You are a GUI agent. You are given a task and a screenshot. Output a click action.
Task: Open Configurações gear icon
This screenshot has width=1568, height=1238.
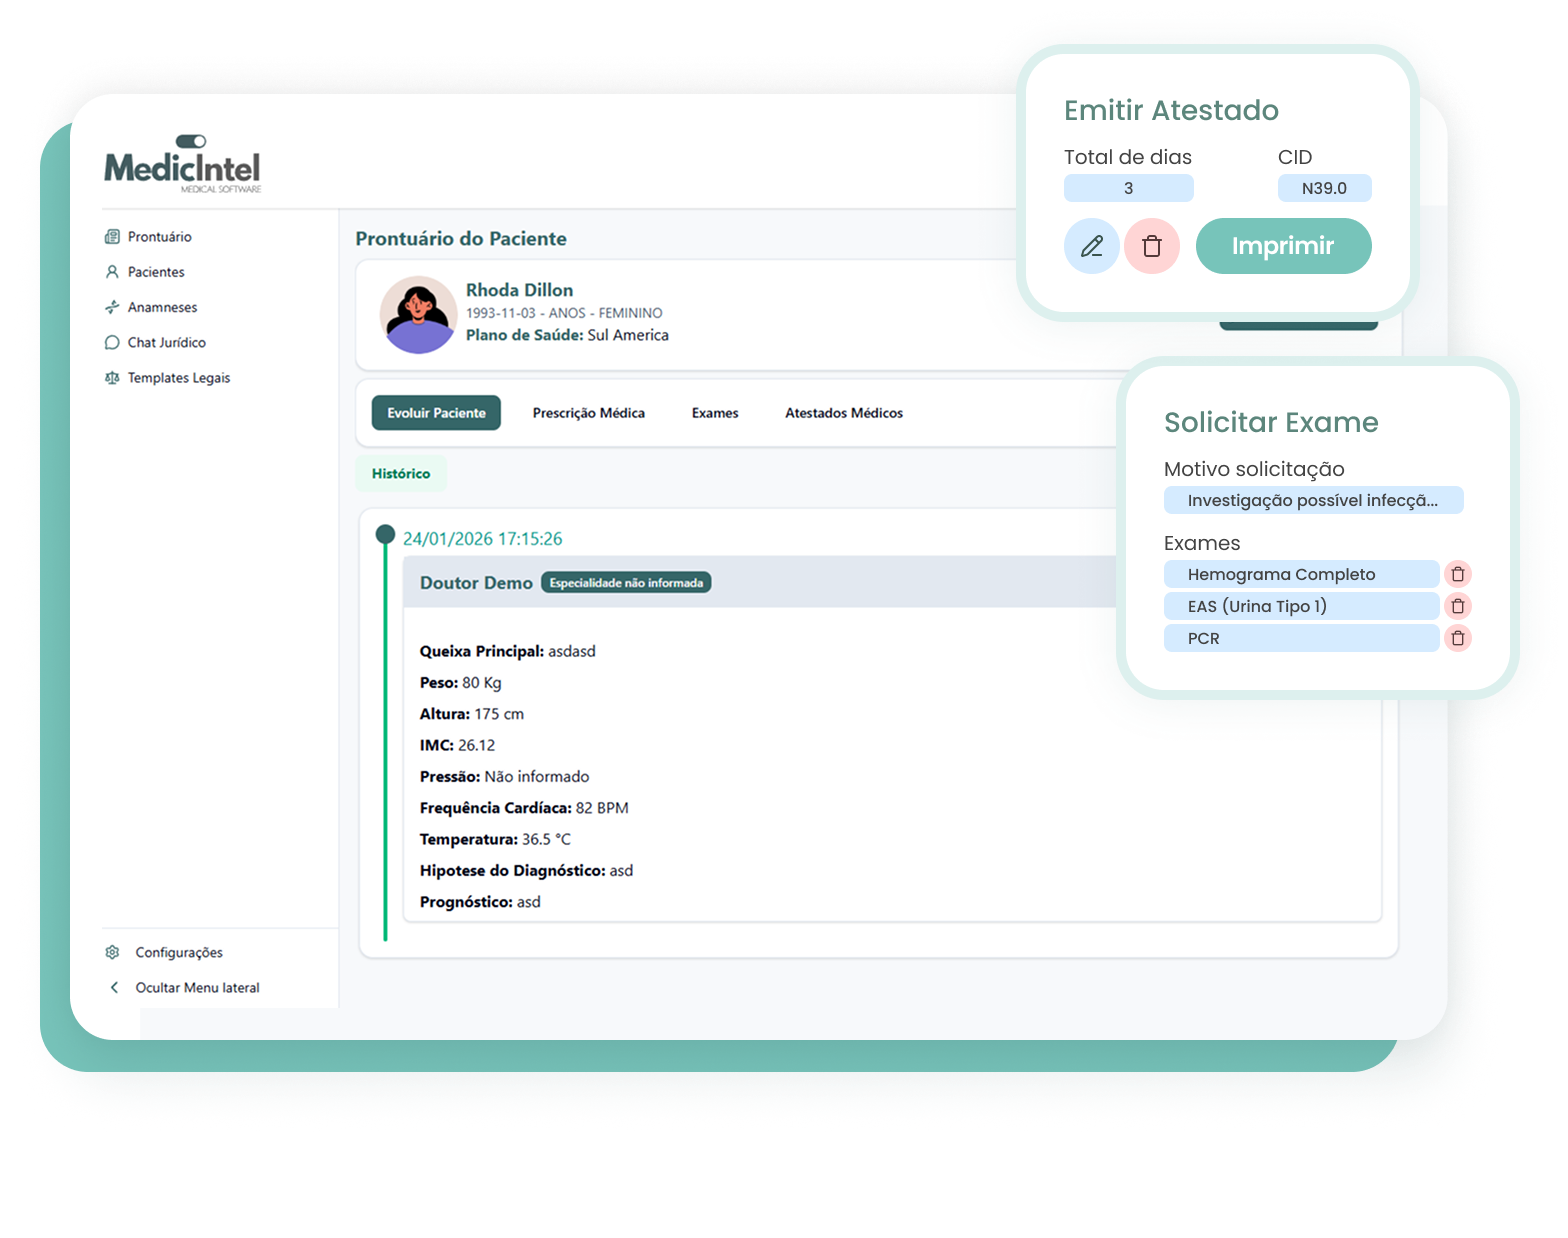coord(113,952)
